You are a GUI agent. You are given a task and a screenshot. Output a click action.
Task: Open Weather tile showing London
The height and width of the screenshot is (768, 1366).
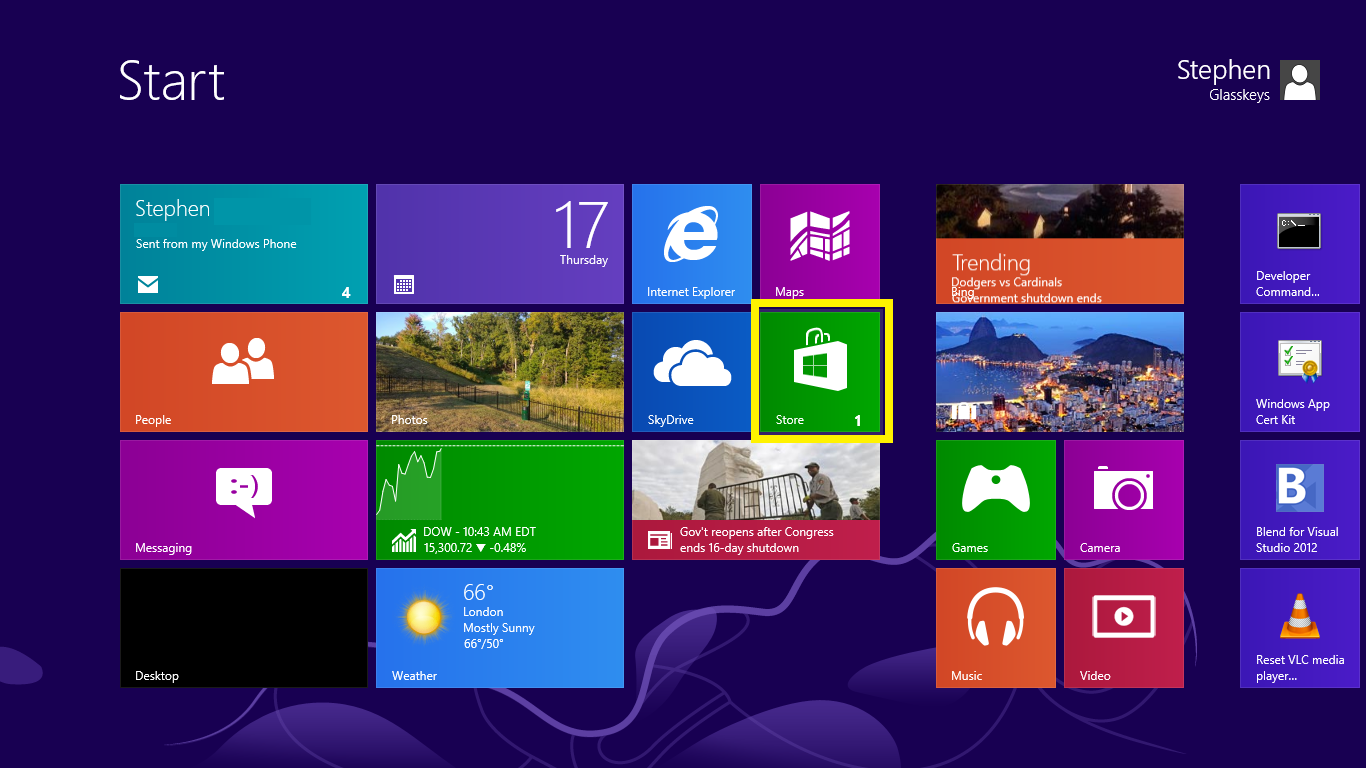point(499,627)
